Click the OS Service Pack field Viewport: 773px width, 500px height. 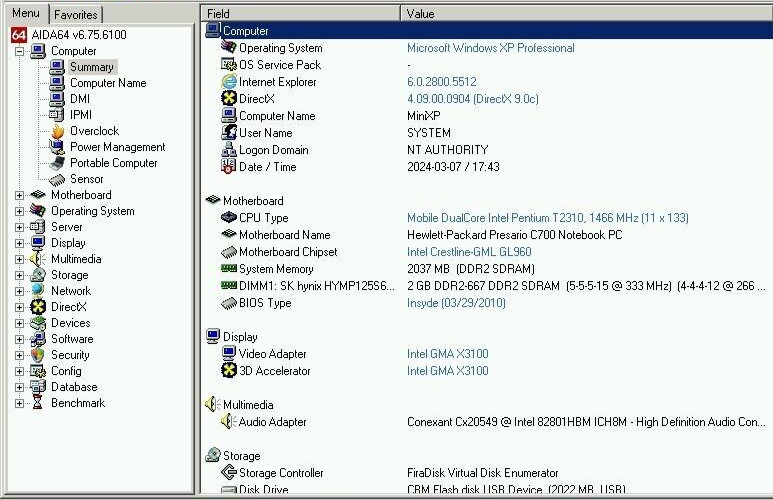pos(280,65)
